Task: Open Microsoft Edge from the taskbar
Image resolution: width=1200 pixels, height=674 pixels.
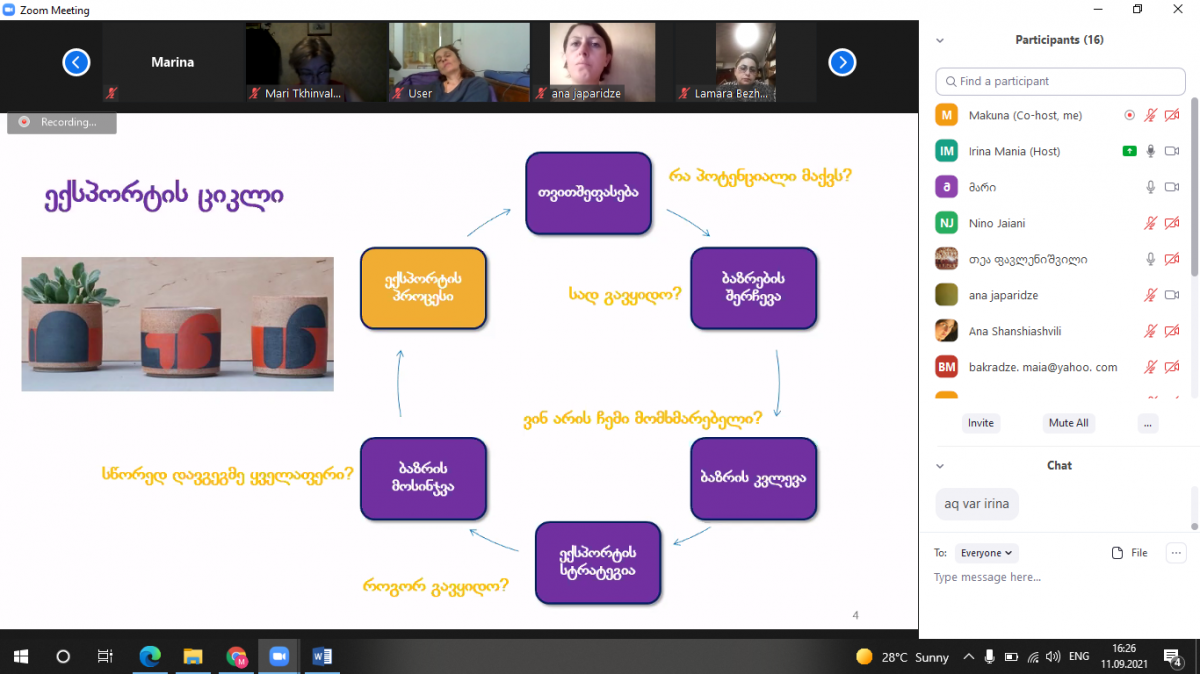Action: 150,656
